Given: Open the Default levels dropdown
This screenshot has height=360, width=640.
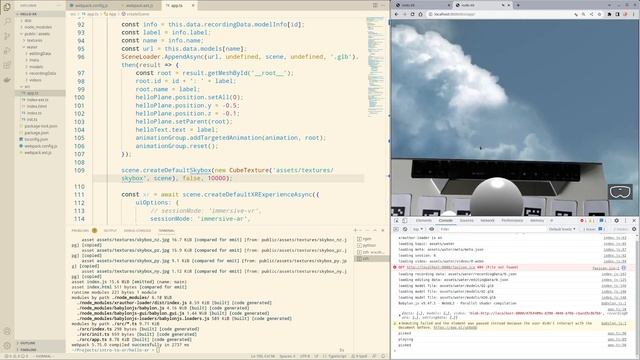Looking at the screenshot, I should 562,229.
